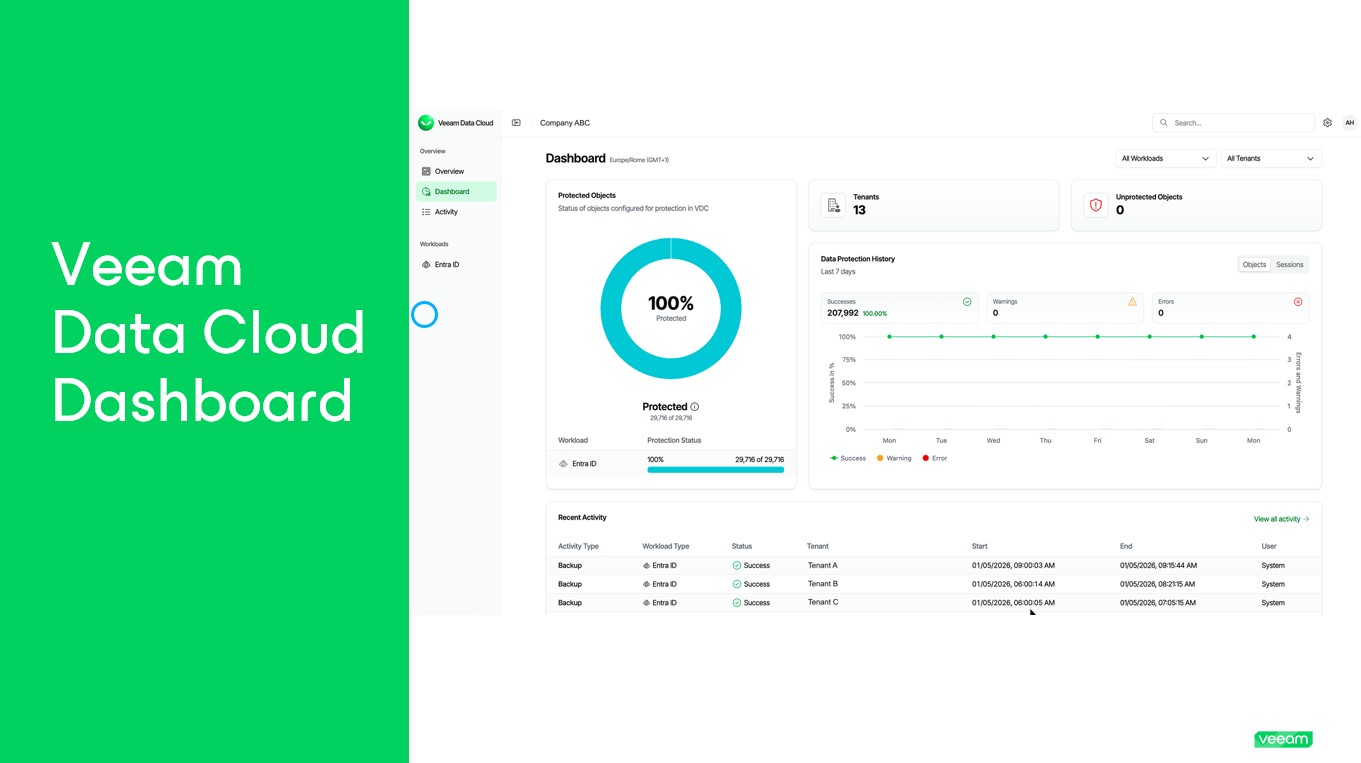This screenshot has height=763, width=1361.
Task: Open settings via the gear icon
Action: [1327, 123]
